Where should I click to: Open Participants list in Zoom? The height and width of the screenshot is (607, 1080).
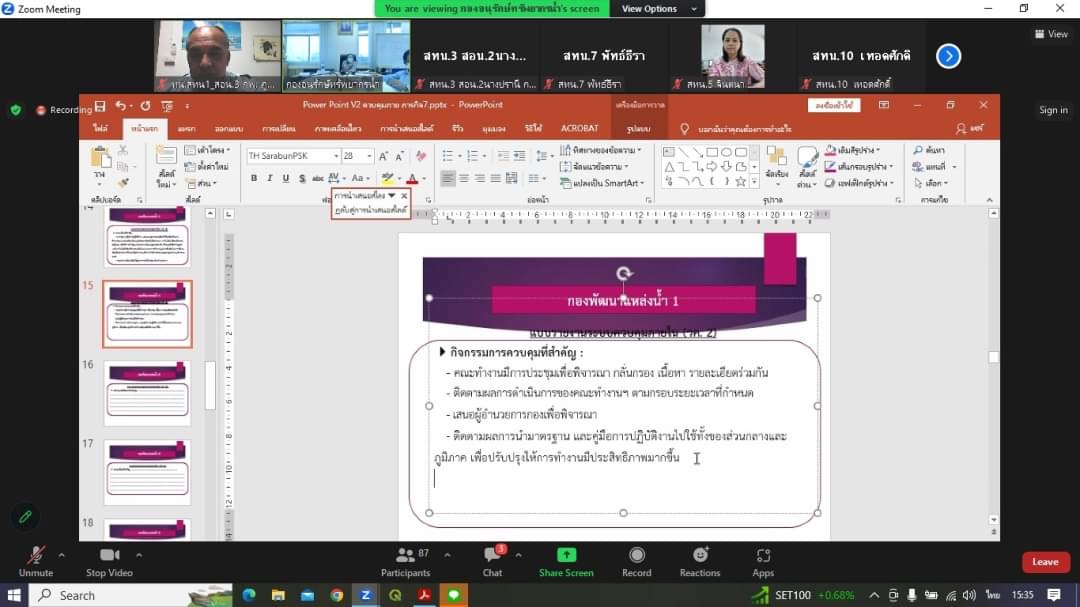(x=406, y=562)
